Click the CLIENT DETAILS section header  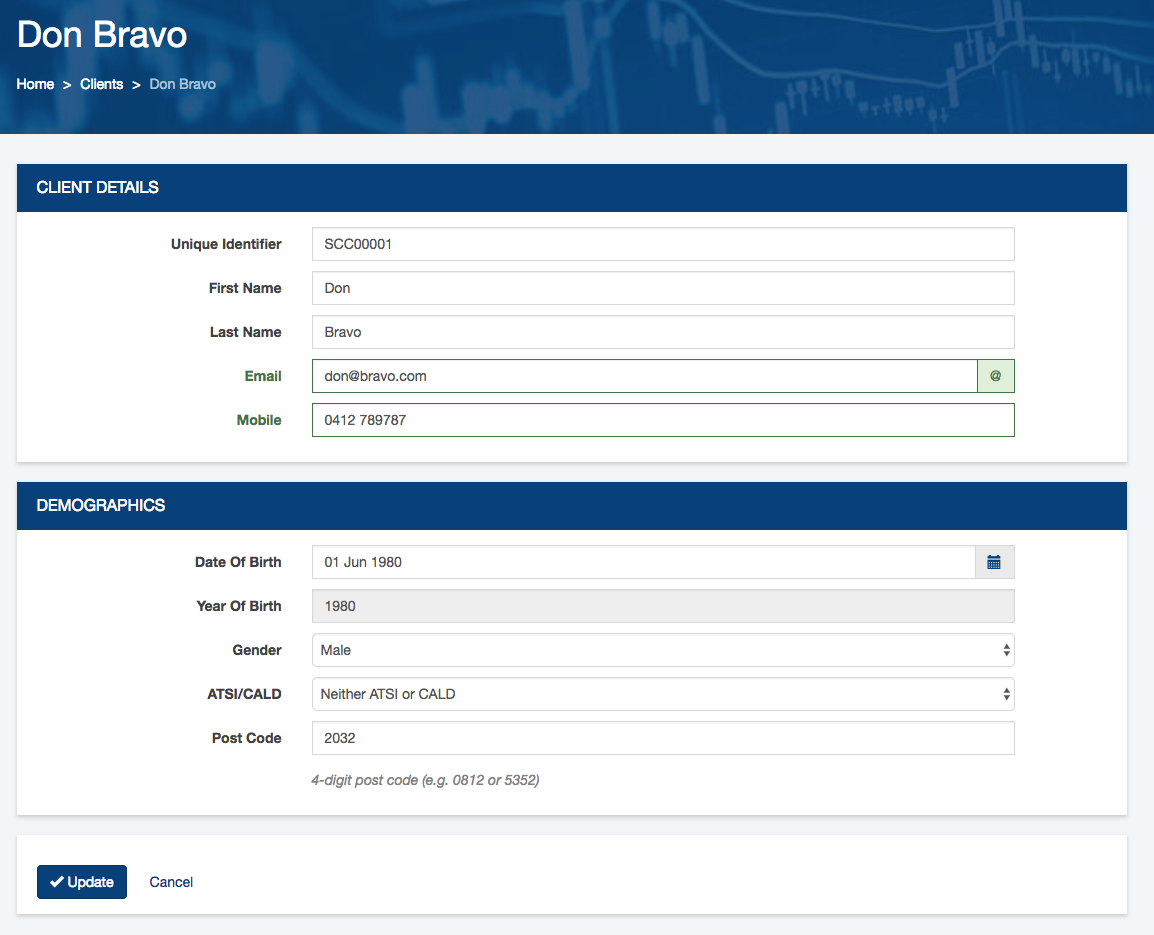[572, 188]
